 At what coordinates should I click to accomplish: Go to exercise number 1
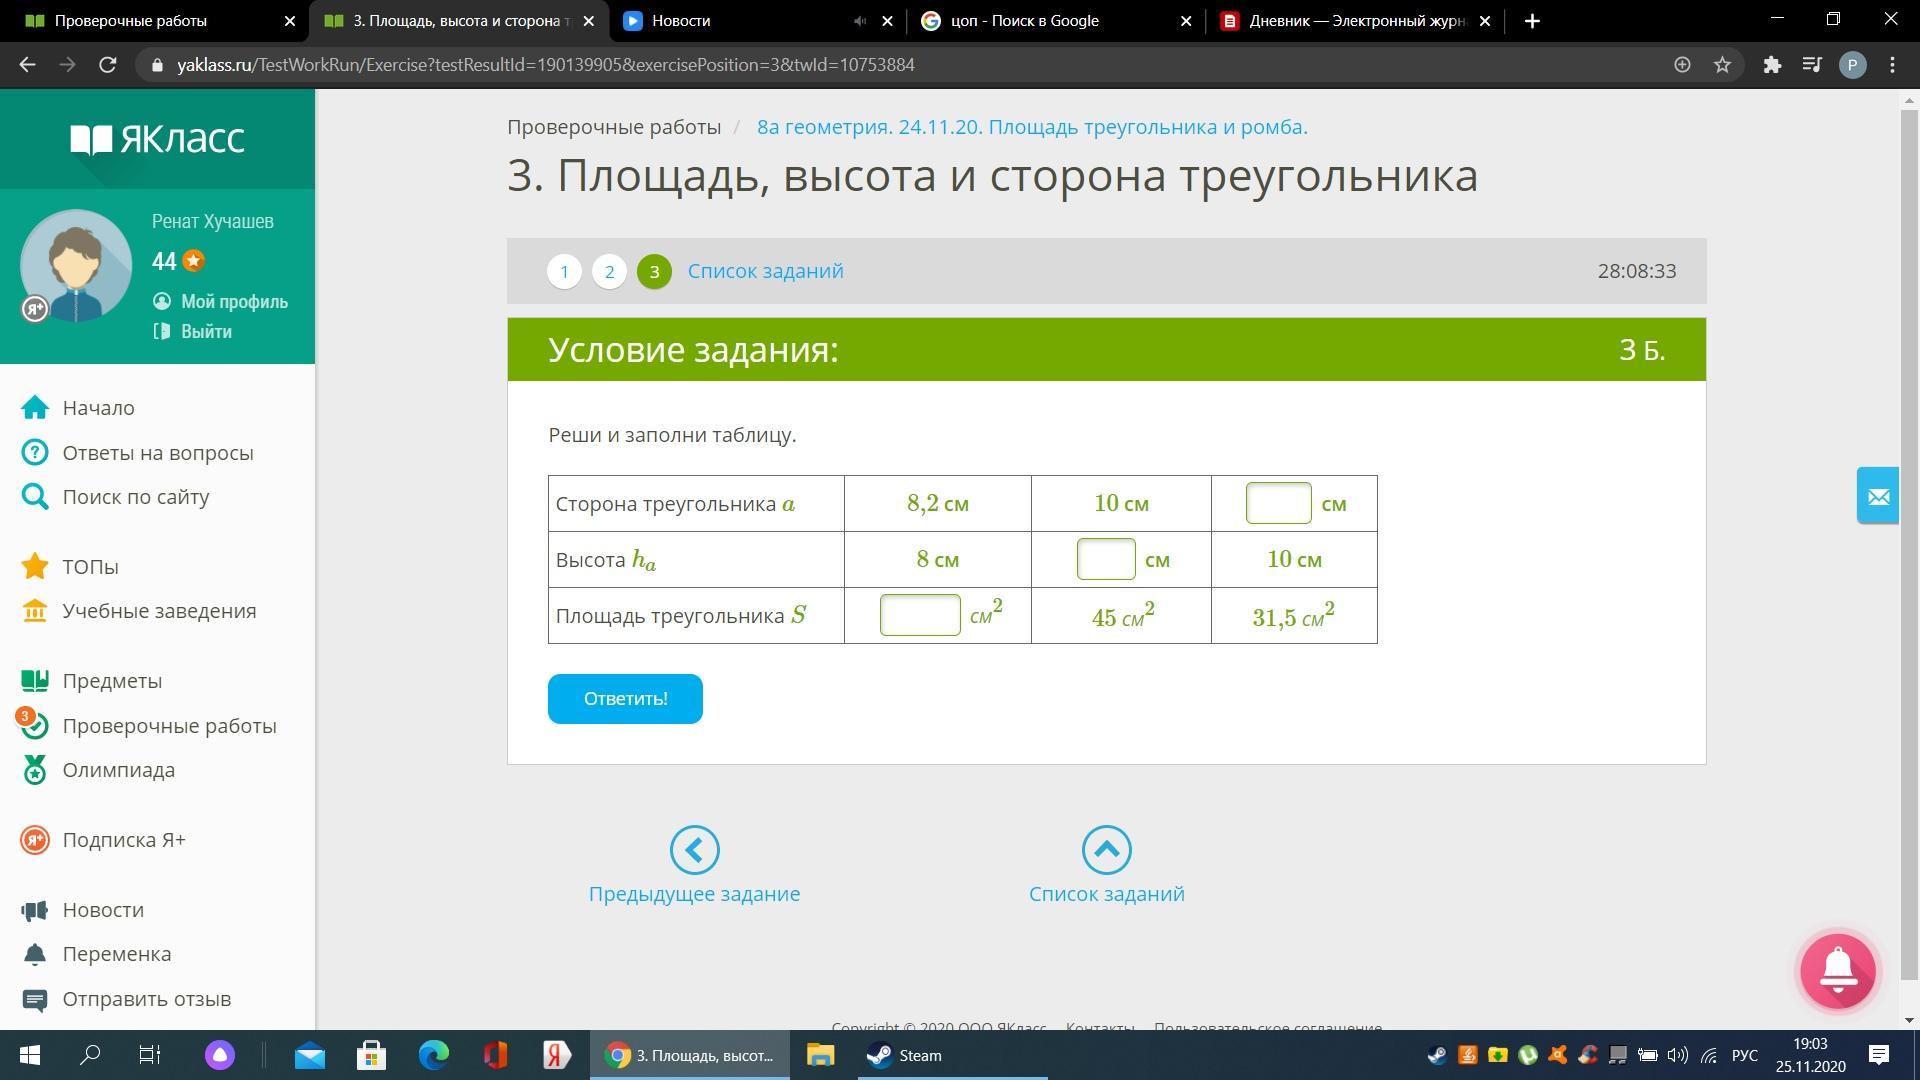click(564, 272)
